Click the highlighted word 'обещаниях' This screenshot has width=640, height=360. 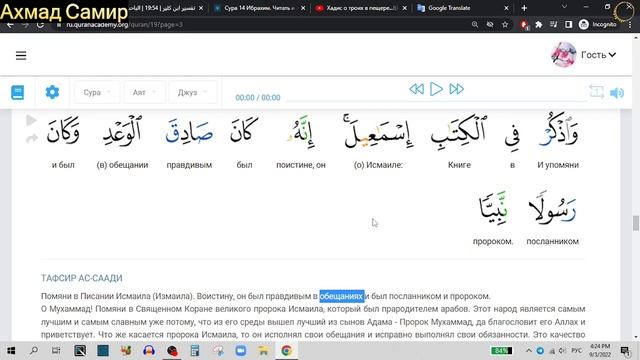(x=342, y=296)
